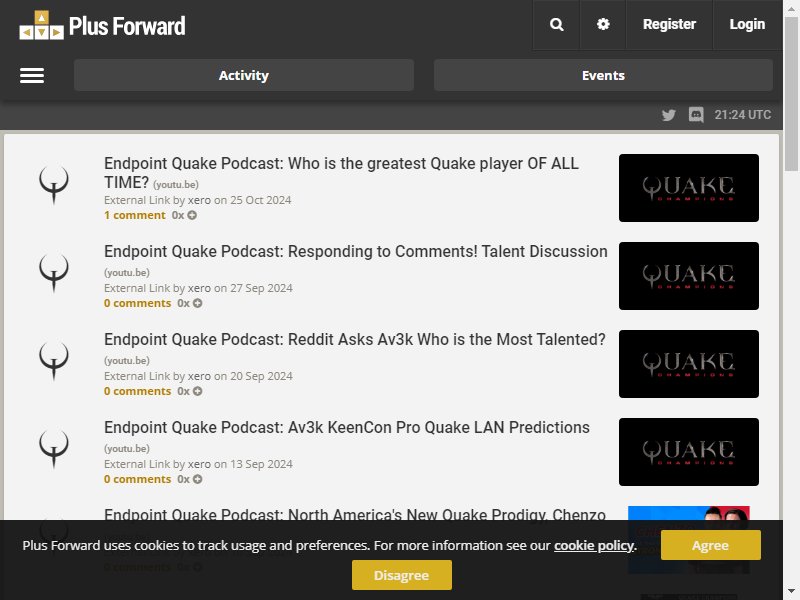View comments on 'Responding to Comments' post
Image resolution: width=800 pixels, height=600 pixels.
tap(138, 303)
